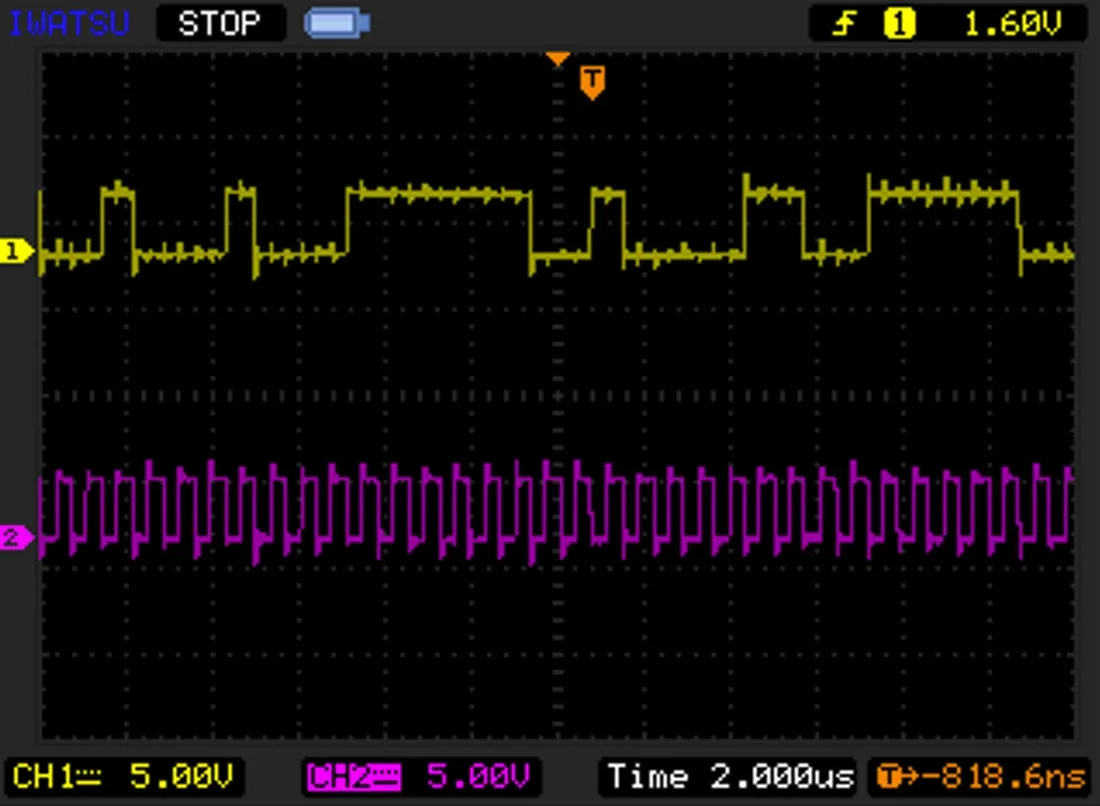
Task: Click the small orange trigger triangle at top
Action: 558,59
